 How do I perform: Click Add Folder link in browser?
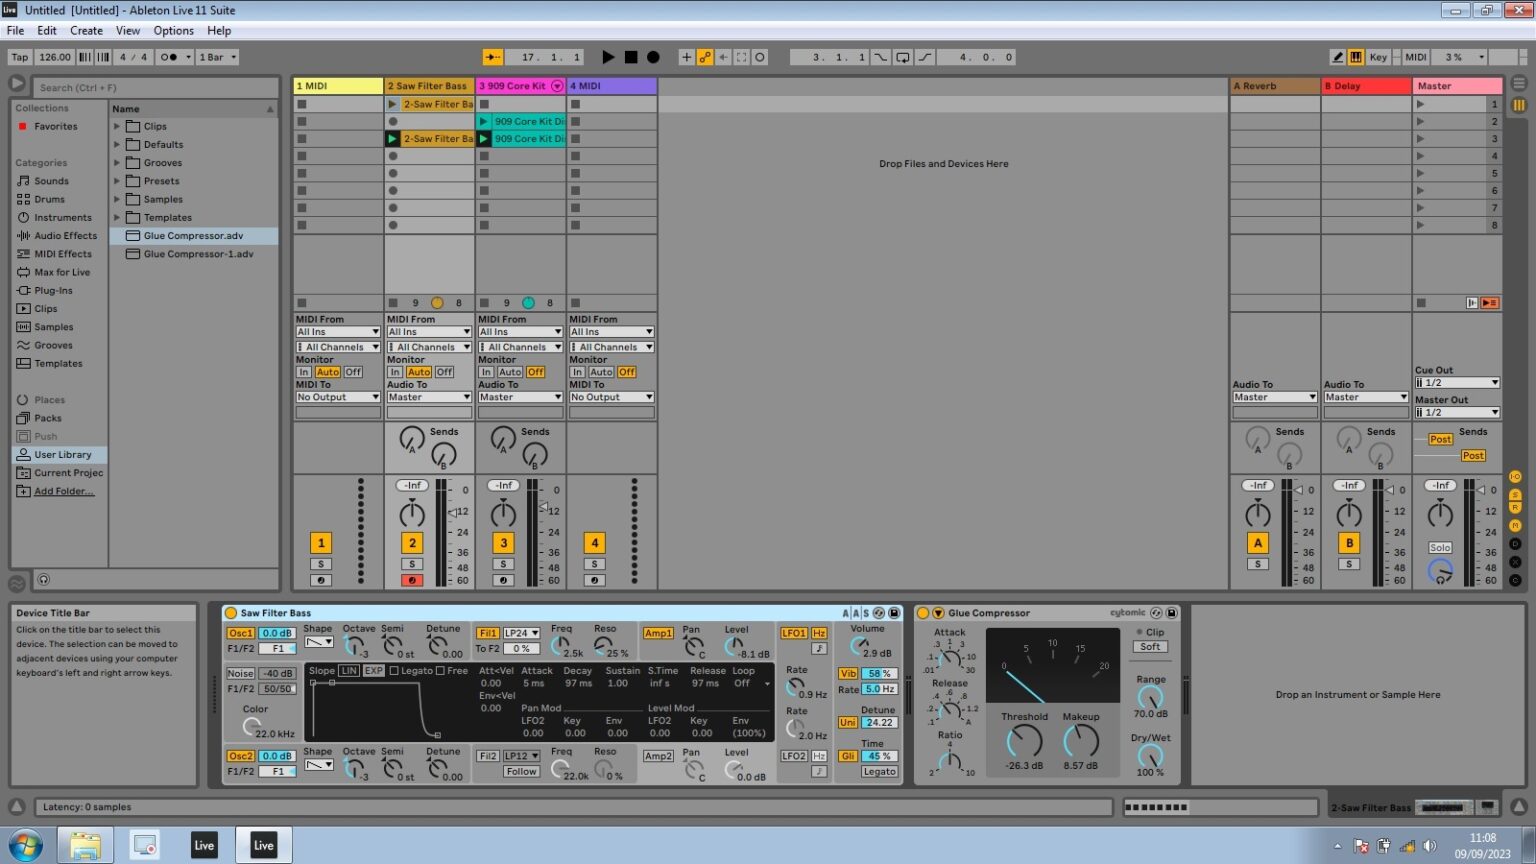[x=64, y=491]
